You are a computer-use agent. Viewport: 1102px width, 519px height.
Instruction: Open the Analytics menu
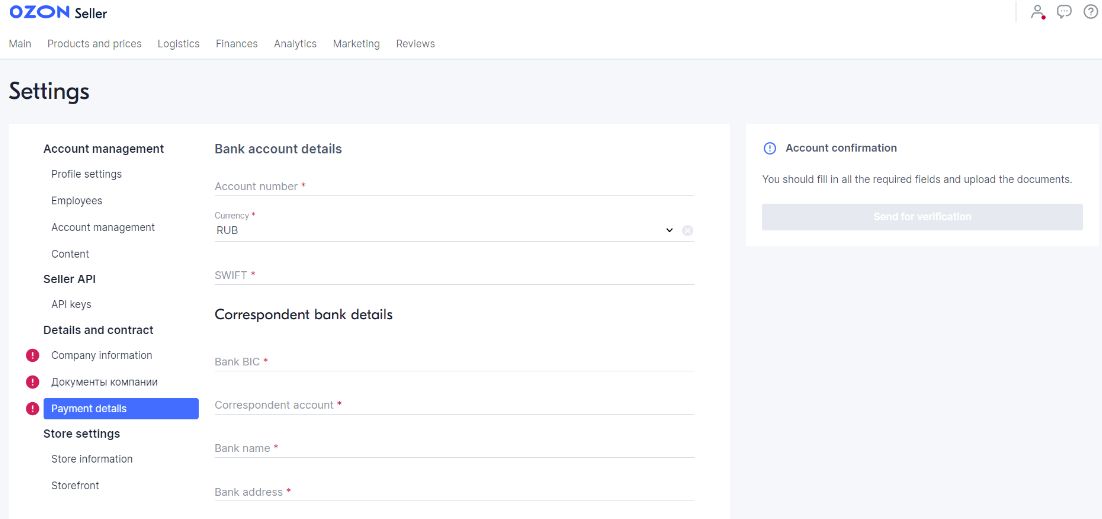(x=295, y=44)
